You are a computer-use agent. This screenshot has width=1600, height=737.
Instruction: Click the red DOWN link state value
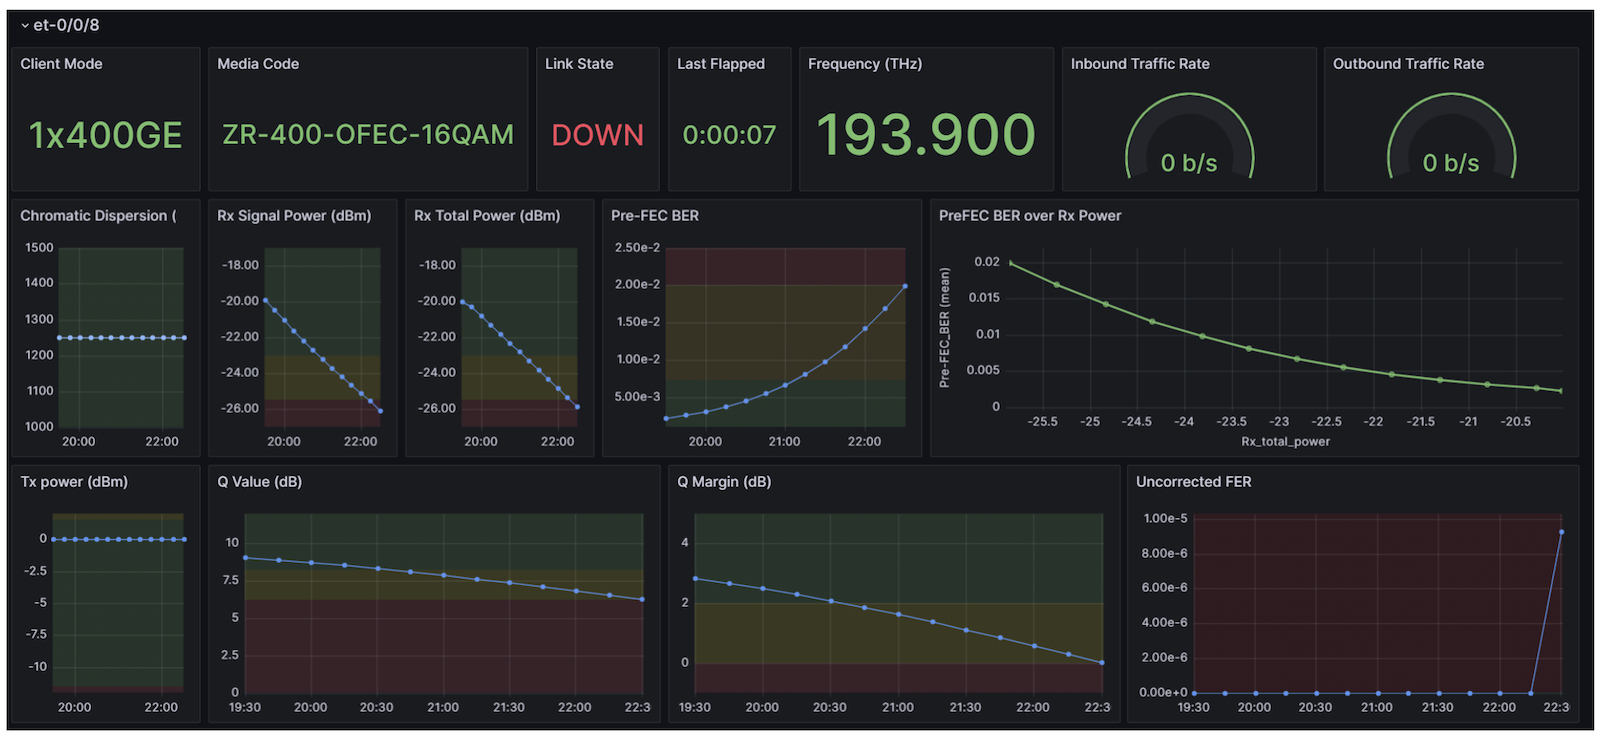(598, 135)
